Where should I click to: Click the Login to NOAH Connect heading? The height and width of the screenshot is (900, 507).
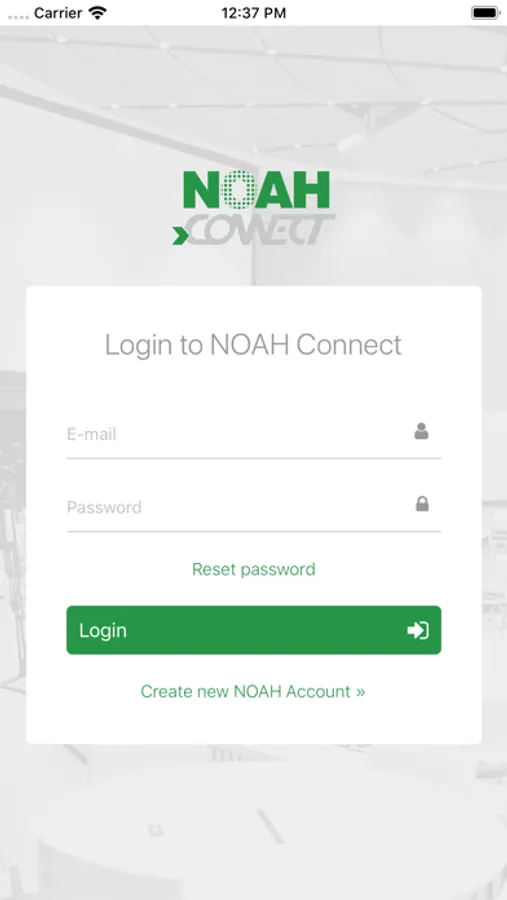tap(253, 344)
